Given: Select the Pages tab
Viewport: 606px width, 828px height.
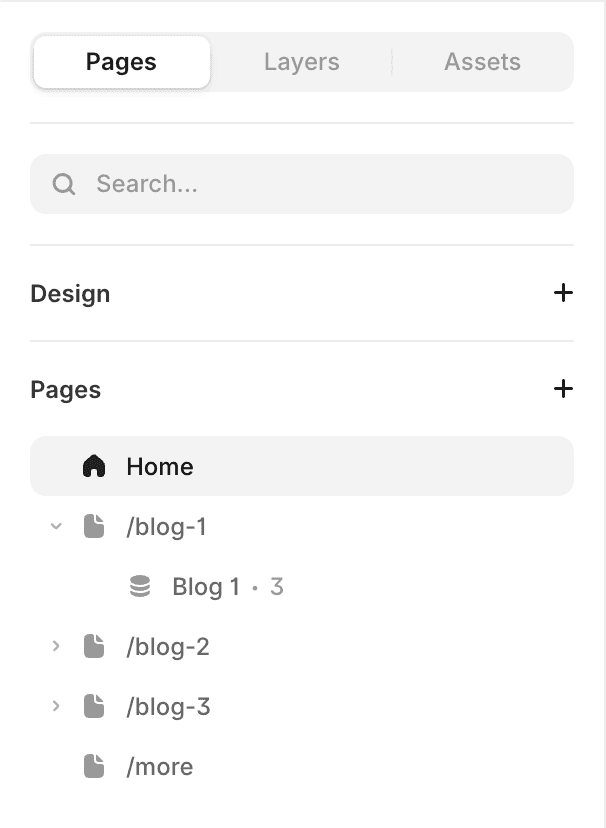Looking at the screenshot, I should pyautogui.click(x=121, y=62).
